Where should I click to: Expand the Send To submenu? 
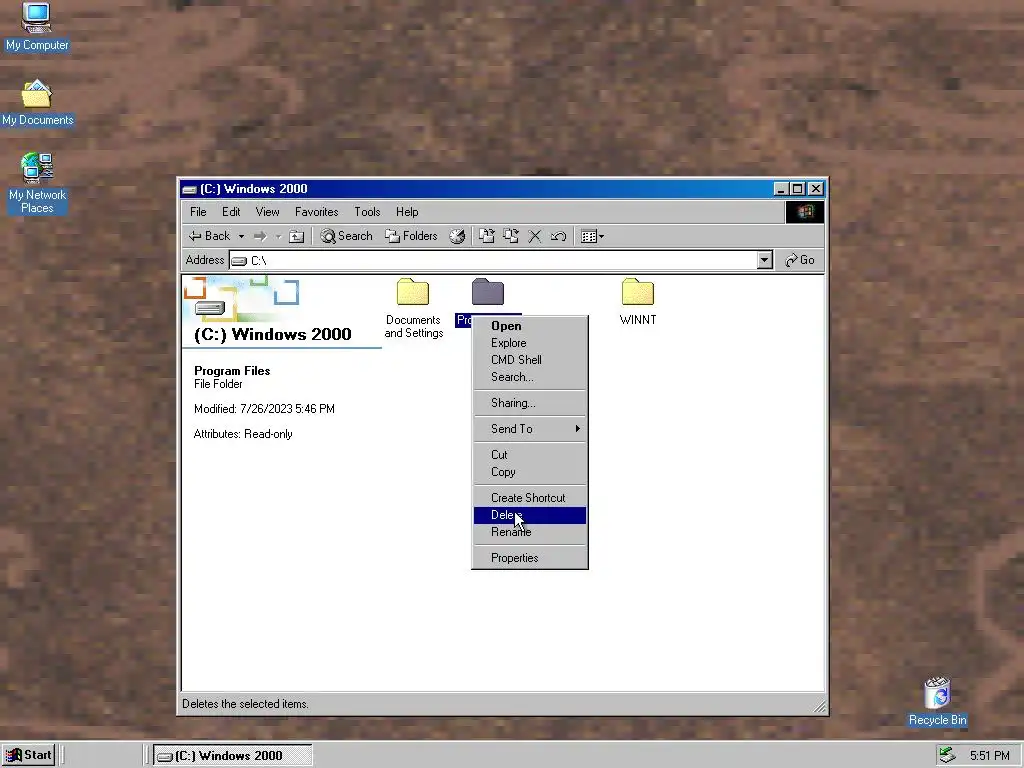pyautogui.click(x=530, y=429)
